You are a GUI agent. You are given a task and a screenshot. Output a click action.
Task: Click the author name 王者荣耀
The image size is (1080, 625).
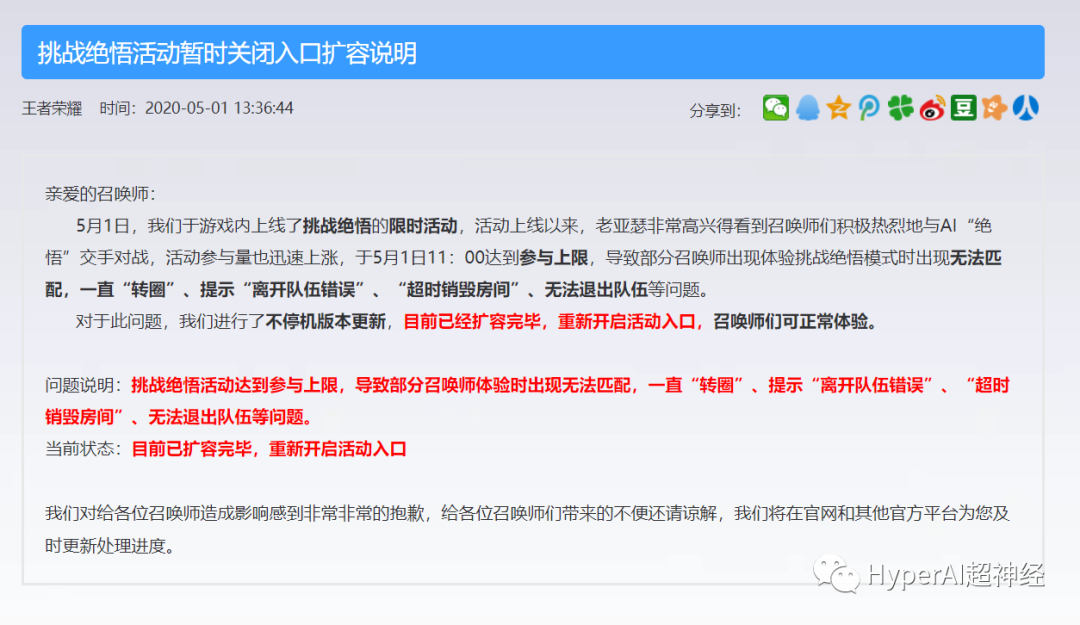(52, 108)
